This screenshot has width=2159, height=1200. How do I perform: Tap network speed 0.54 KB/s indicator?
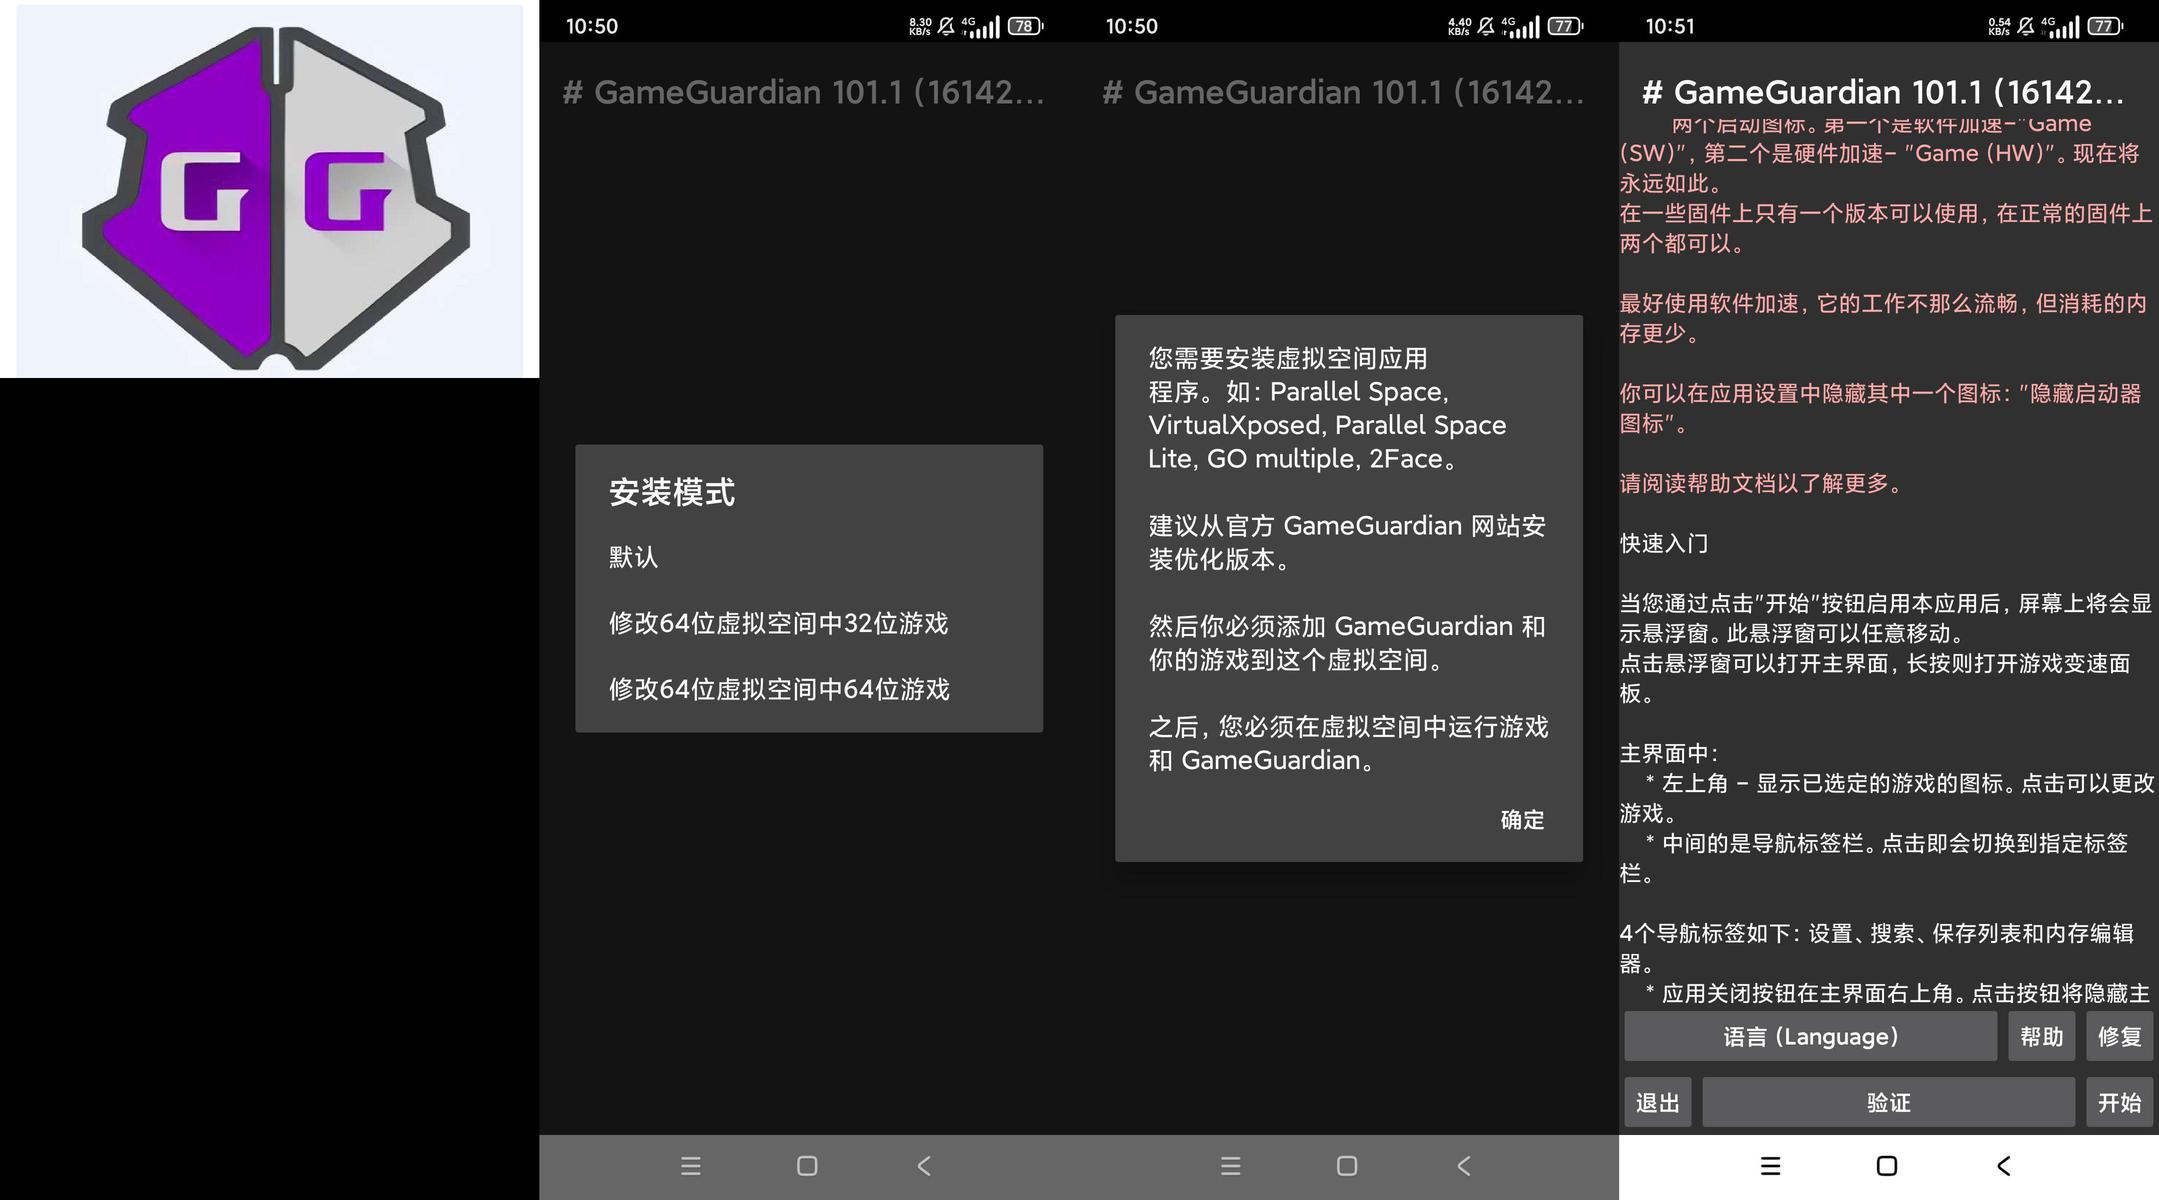click(1999, 26)
